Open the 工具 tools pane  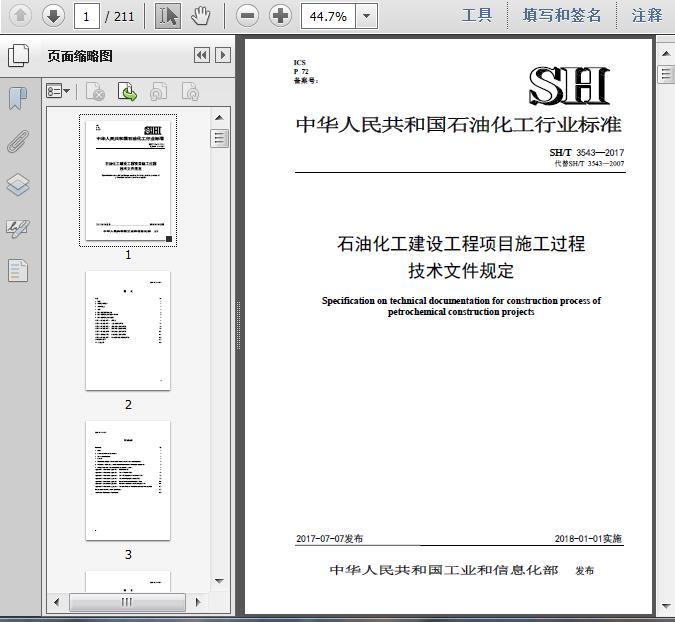click(x=477, y=15)
